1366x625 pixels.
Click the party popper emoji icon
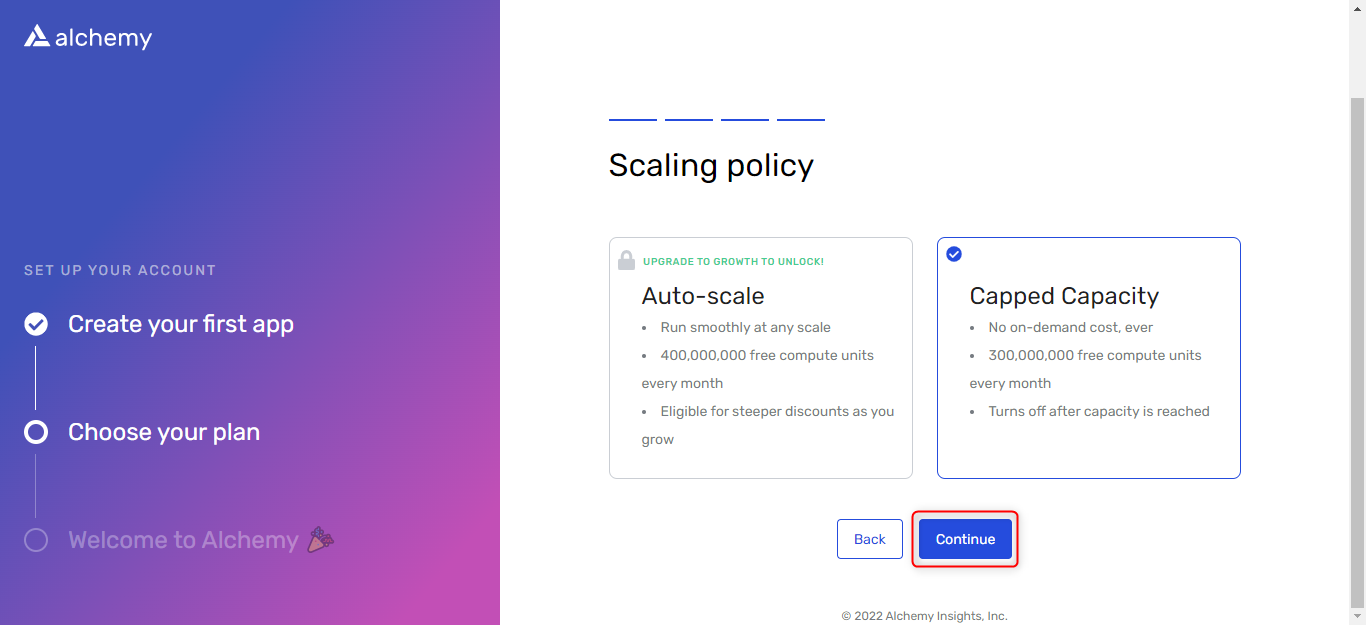click(321, 540)
